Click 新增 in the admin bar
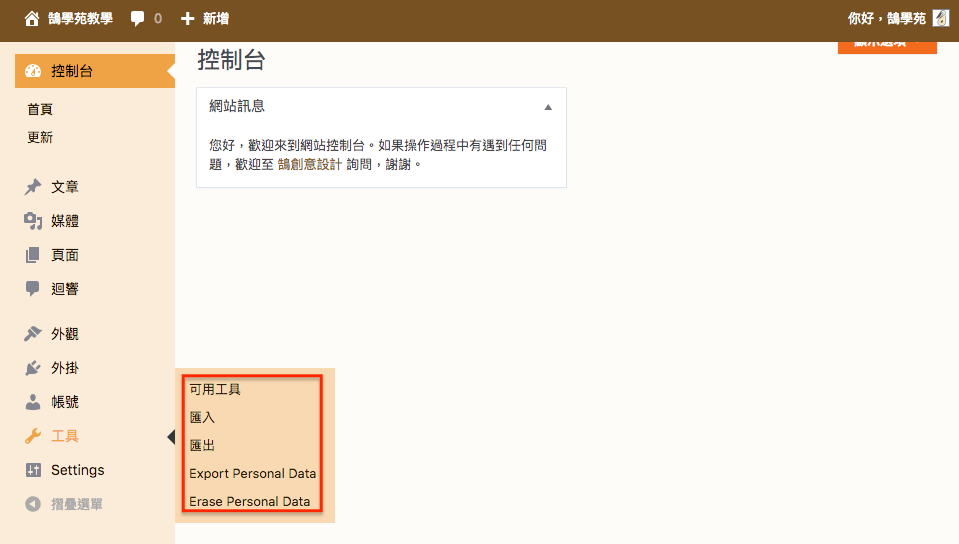This screenshot has width=959, height=544. coord(216,19)
